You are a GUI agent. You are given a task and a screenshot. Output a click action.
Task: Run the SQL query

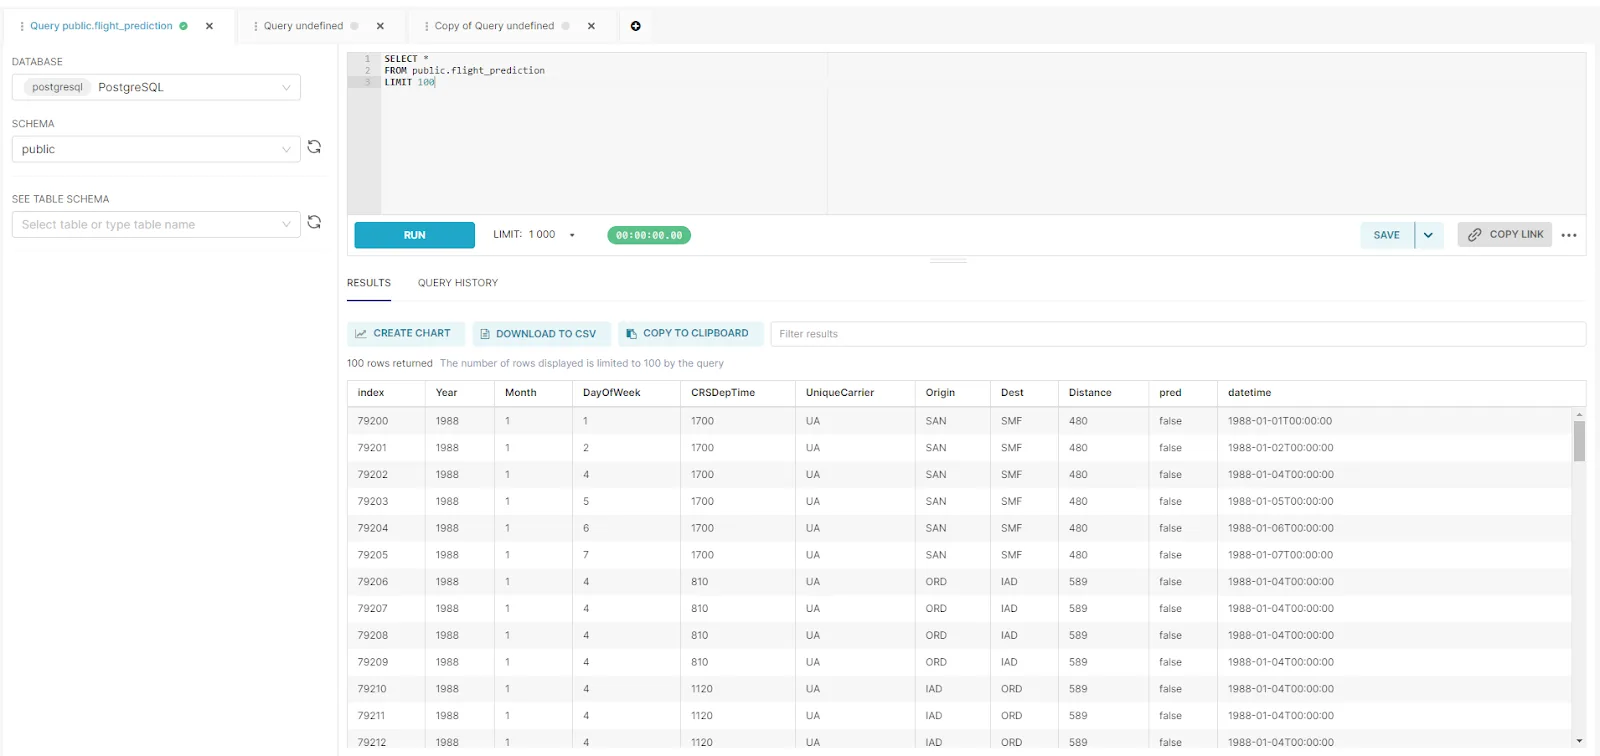(415, 235)
